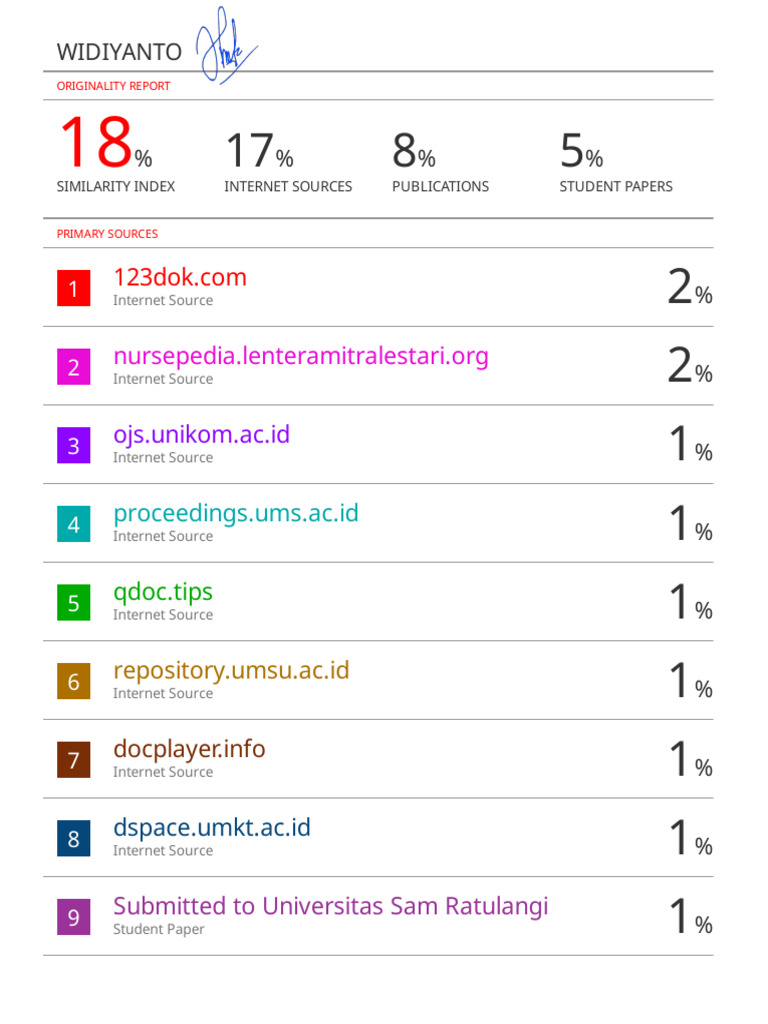Click the docplayer.info source link
This screenshot has width=768, height=1024.
(189, 749)
